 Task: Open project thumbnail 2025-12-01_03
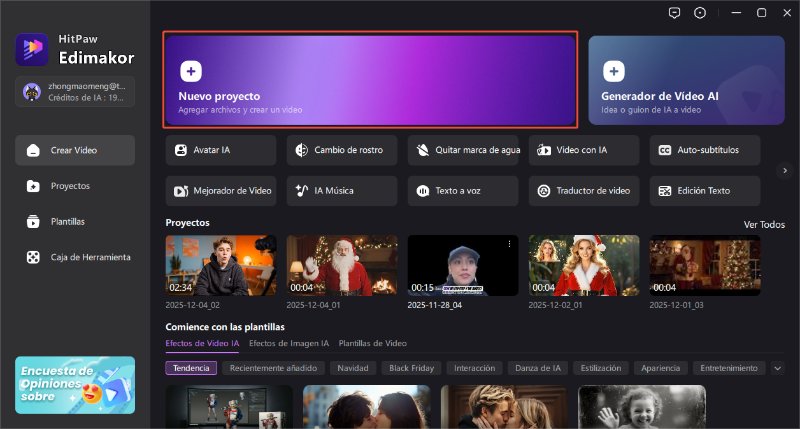pyautogui.click(x=705, y=265)
